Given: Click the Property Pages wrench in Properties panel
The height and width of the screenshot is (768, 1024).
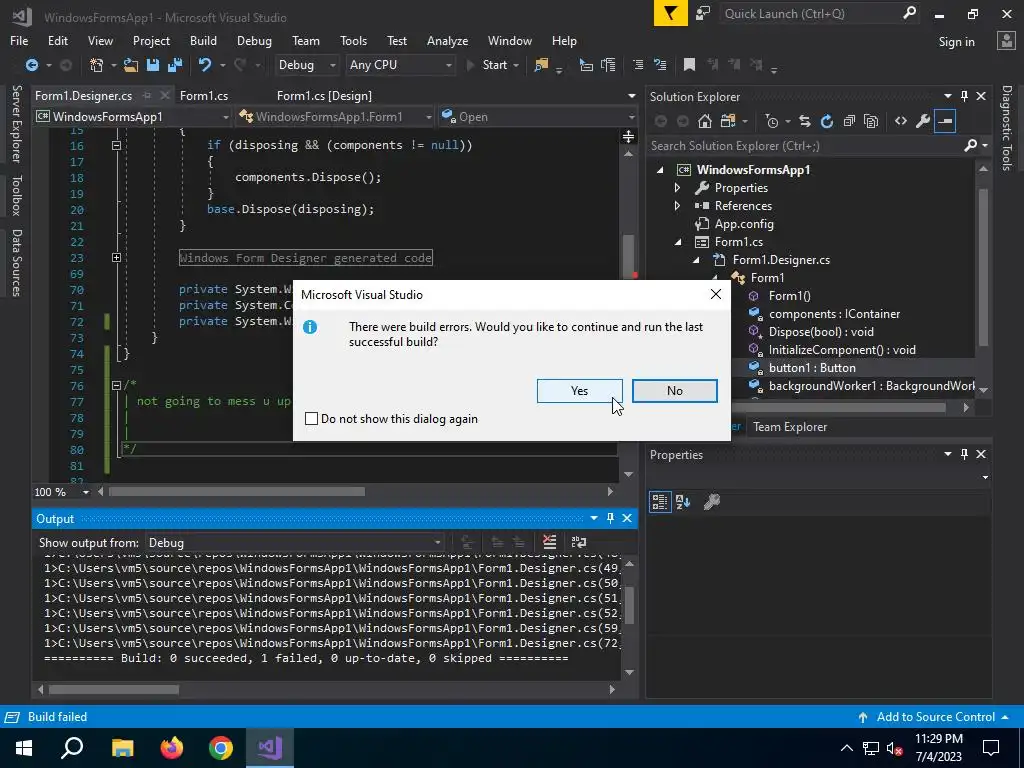Looking at the screenshot, I should (712, 502).
